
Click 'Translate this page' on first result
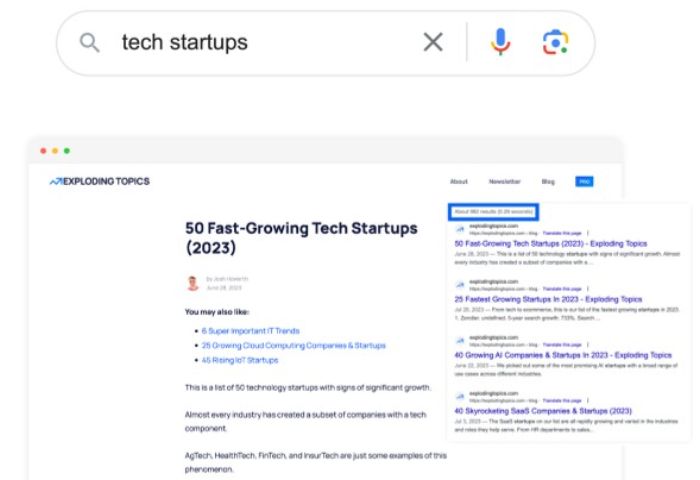pos(565,233)
